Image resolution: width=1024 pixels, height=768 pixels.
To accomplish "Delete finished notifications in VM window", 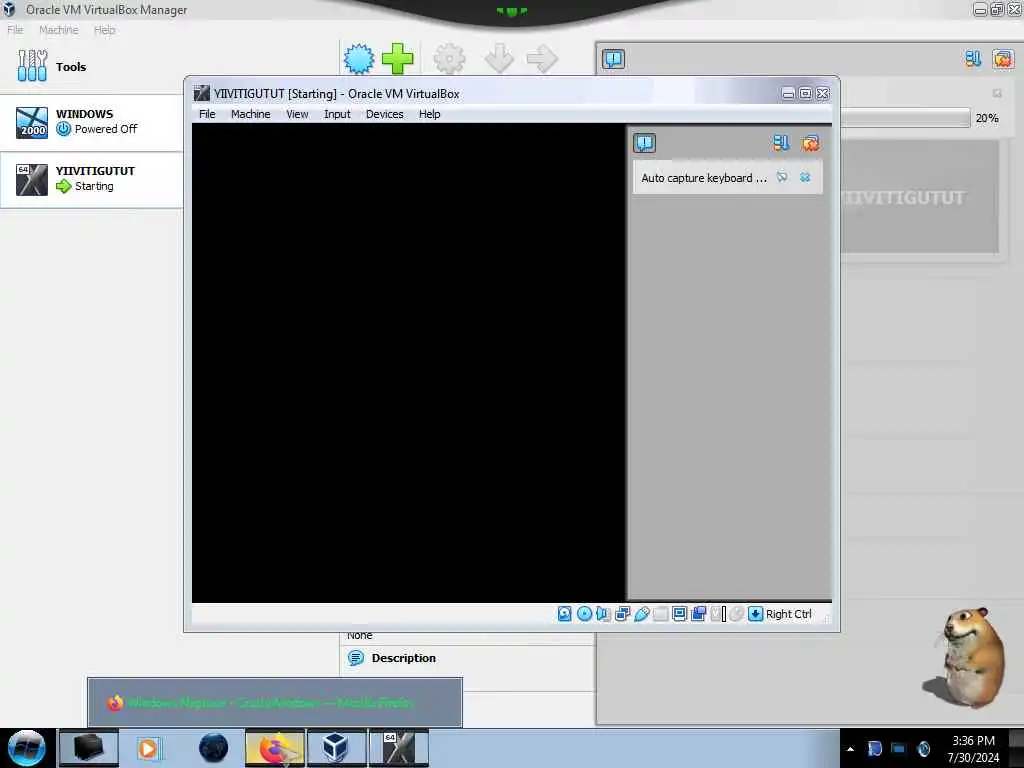I will tap(810, 143).
